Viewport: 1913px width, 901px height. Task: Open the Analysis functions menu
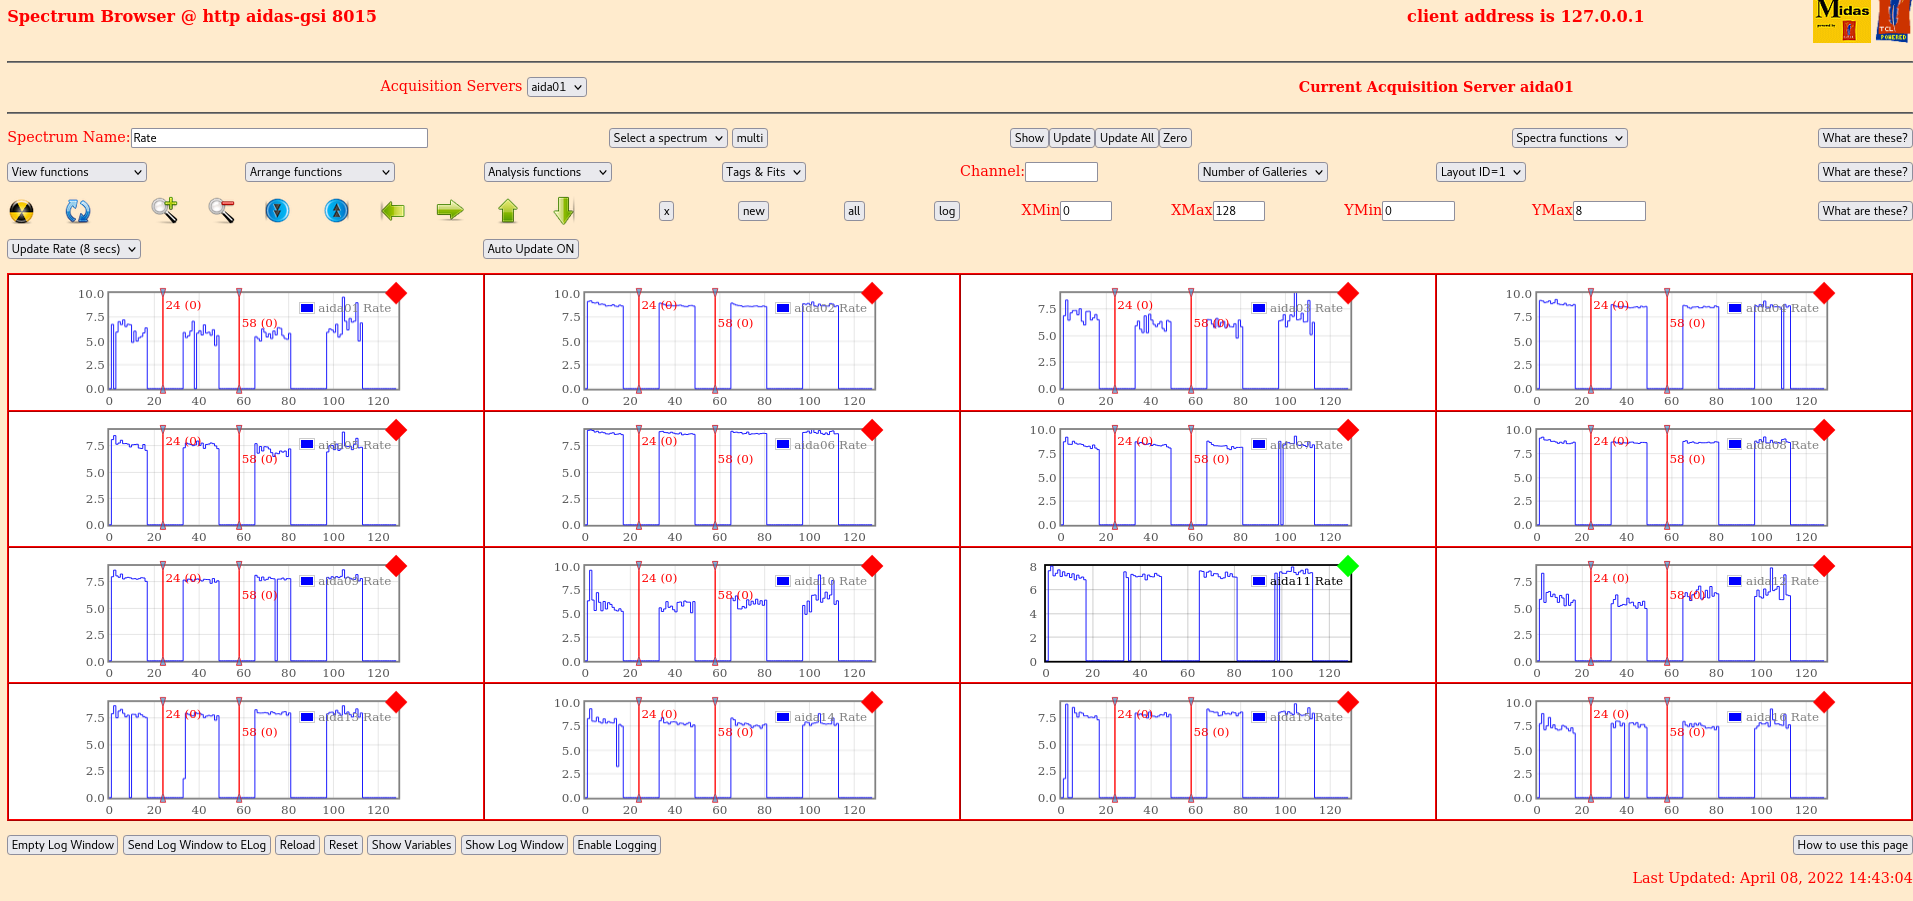[x=547, y=172]
